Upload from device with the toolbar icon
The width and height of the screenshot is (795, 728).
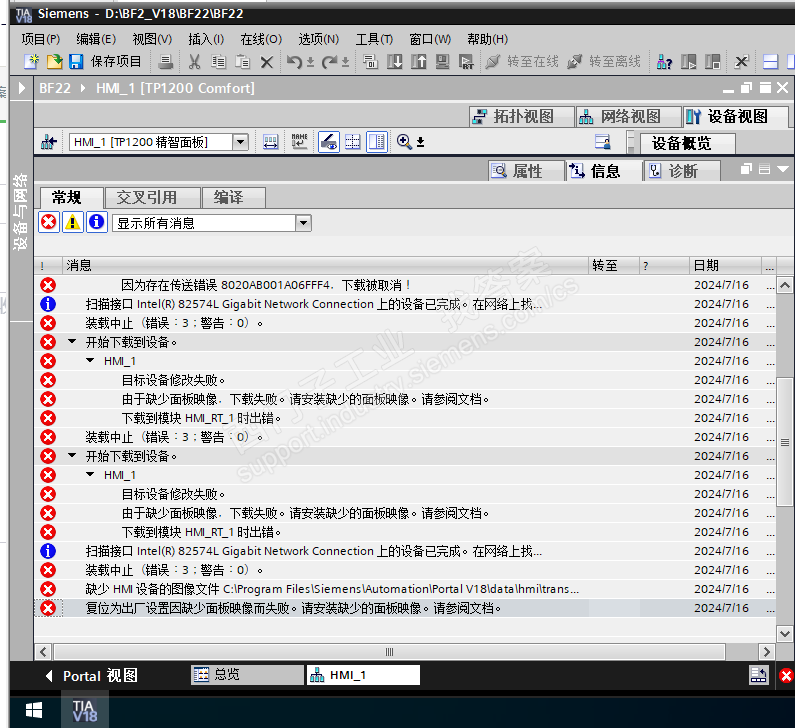(x=419, y=62)
